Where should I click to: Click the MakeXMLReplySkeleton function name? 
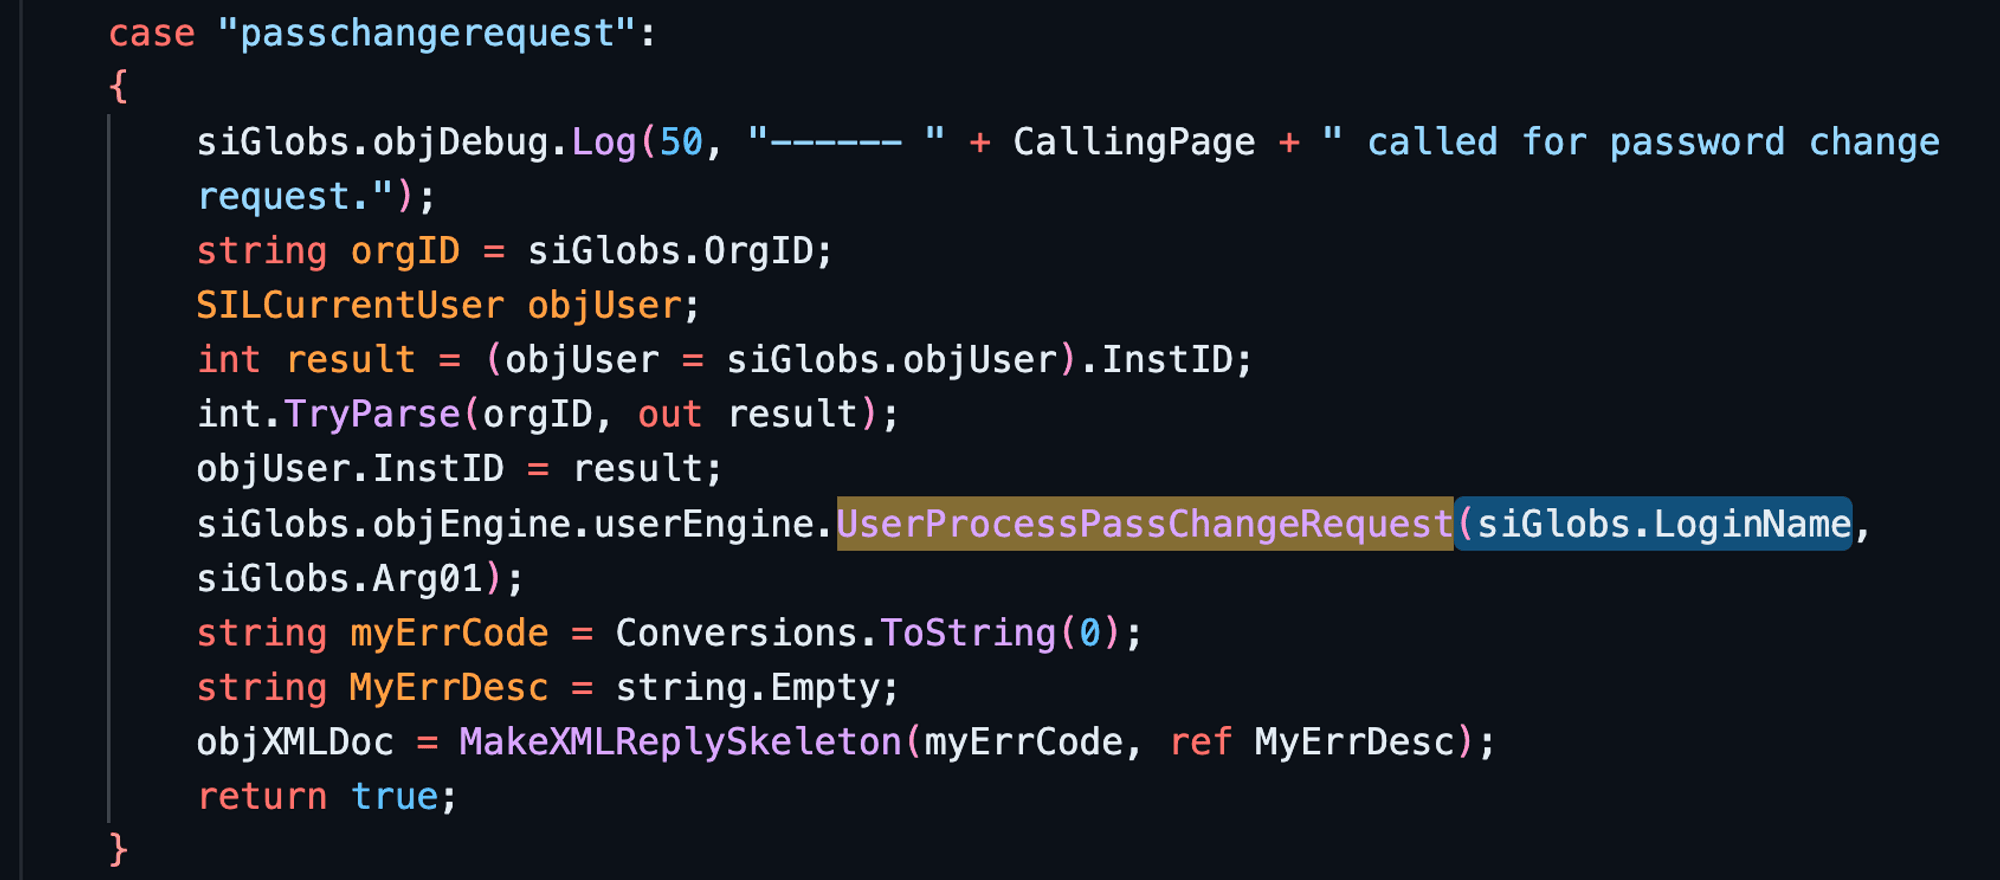point(680,741)
